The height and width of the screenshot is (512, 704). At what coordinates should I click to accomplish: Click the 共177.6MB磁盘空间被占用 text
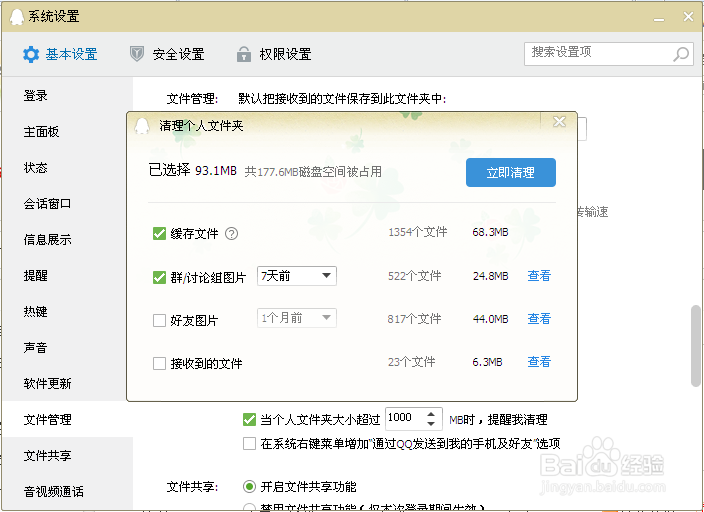(313, 171)
